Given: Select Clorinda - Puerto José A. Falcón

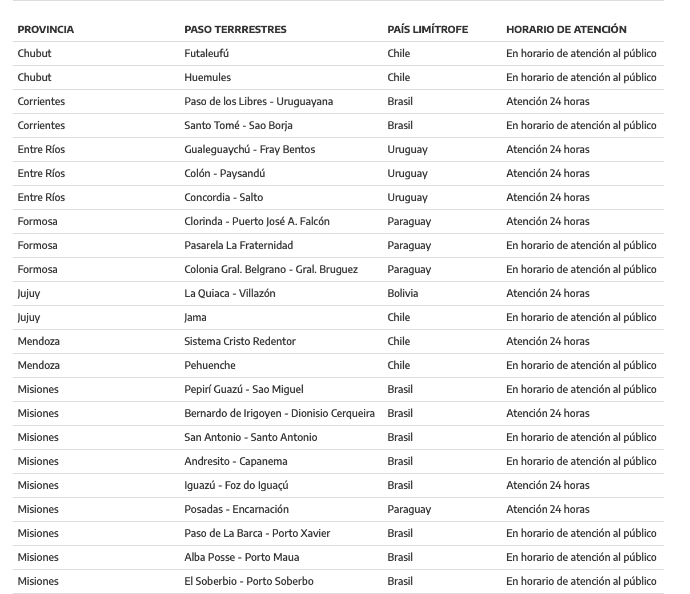Looking at the screenshot, I should pyautogui.click(x=257, y=221).
